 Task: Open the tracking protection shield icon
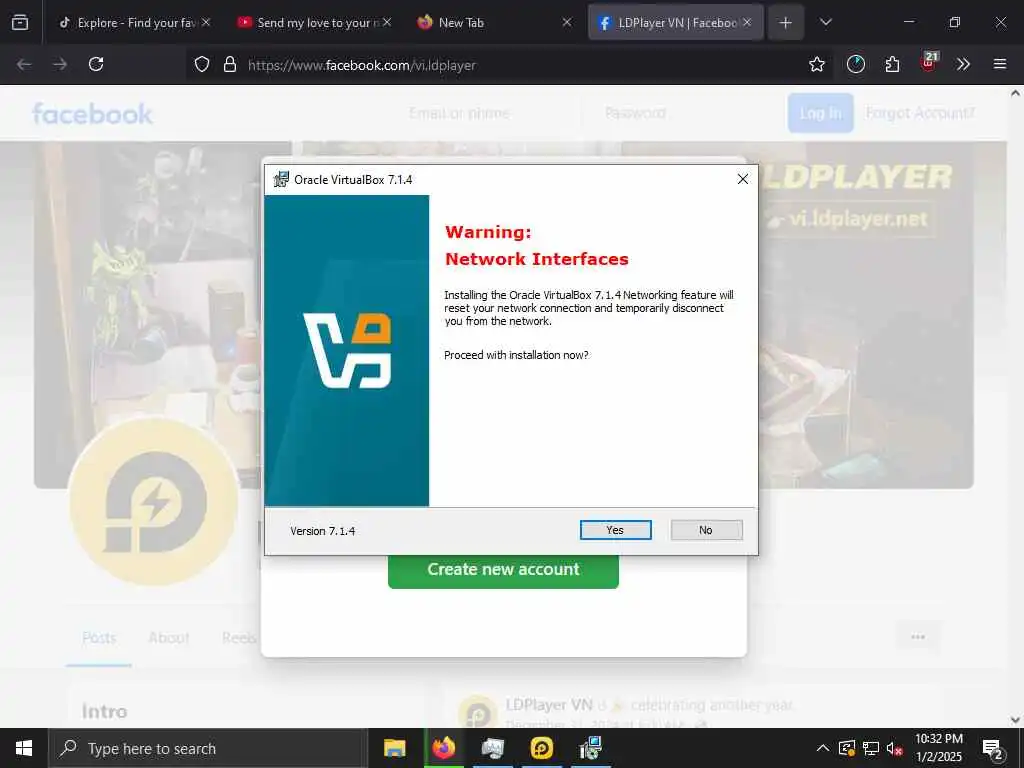click(x=202, y=64)
